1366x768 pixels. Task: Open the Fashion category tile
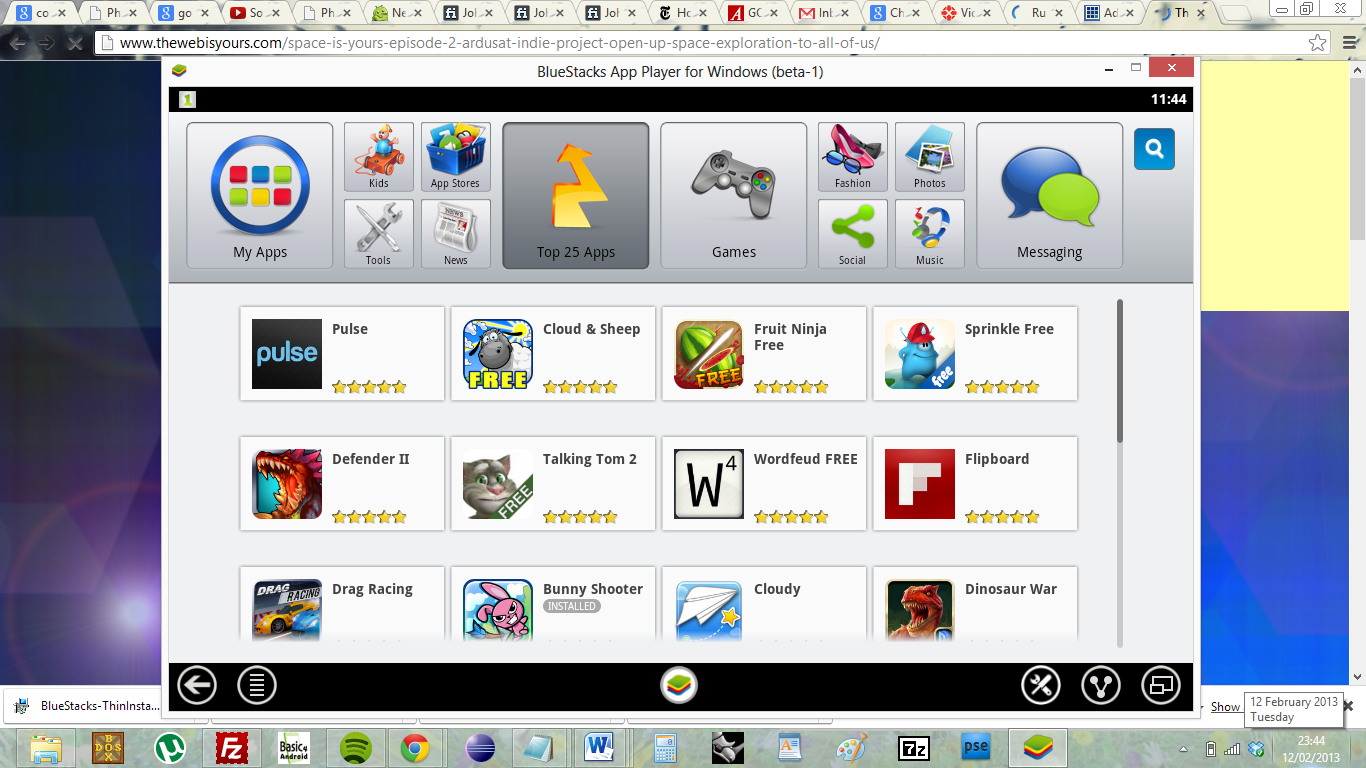click(x=853, y=157)
